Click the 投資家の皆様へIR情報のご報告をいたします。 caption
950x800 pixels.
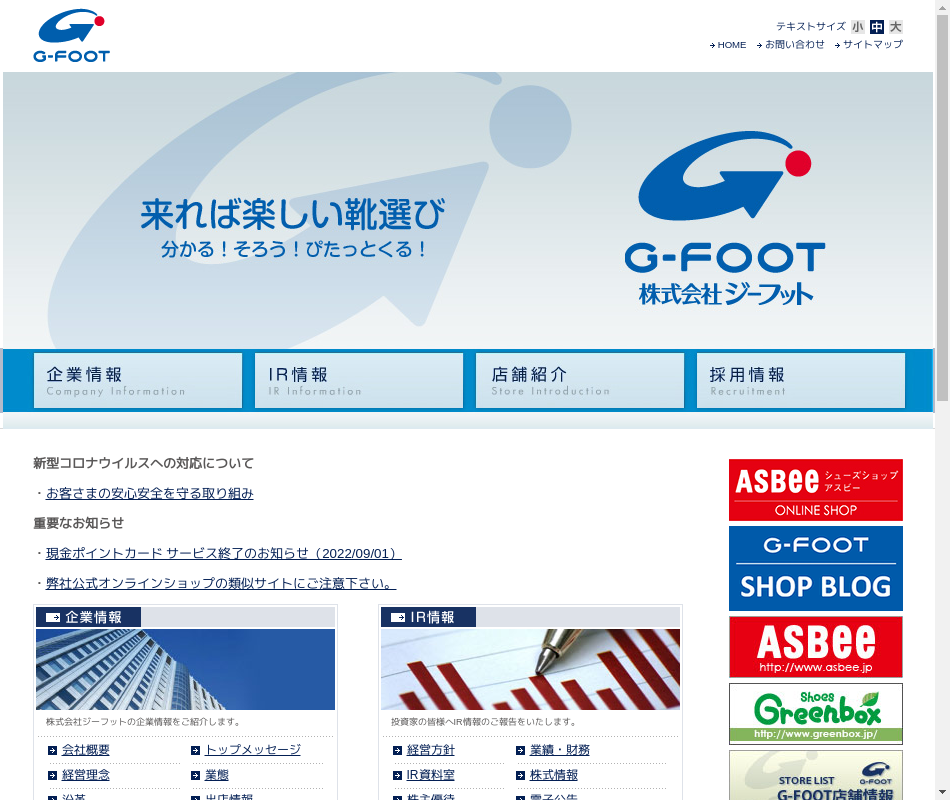pyautogui.click(x=486, y=722)
